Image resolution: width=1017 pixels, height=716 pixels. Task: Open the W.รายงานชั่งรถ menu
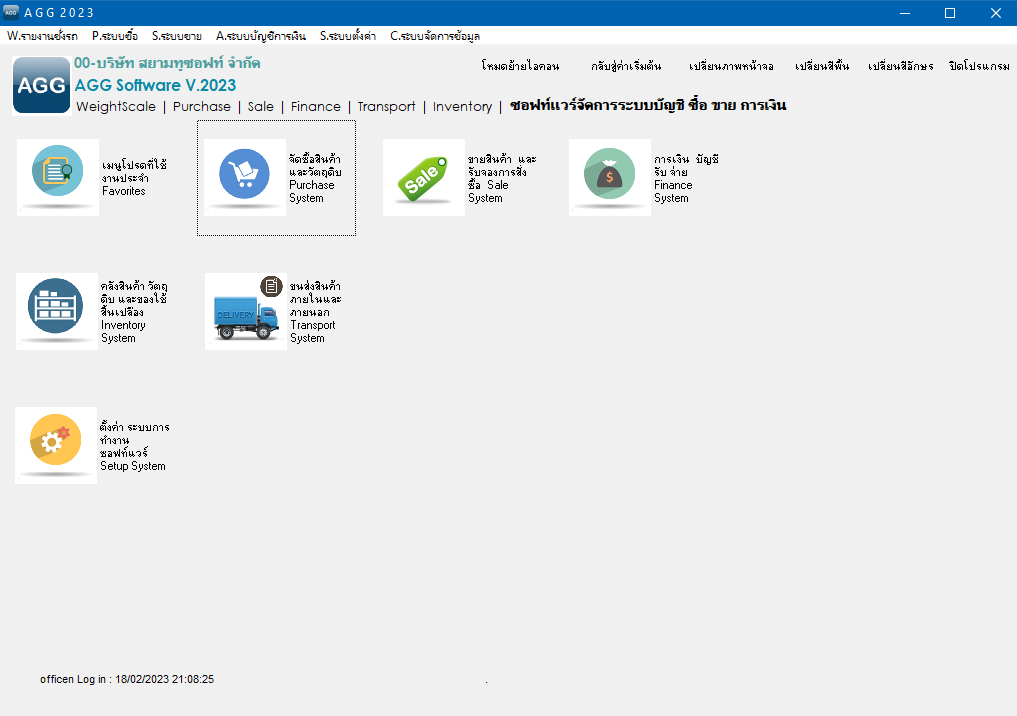42,36
